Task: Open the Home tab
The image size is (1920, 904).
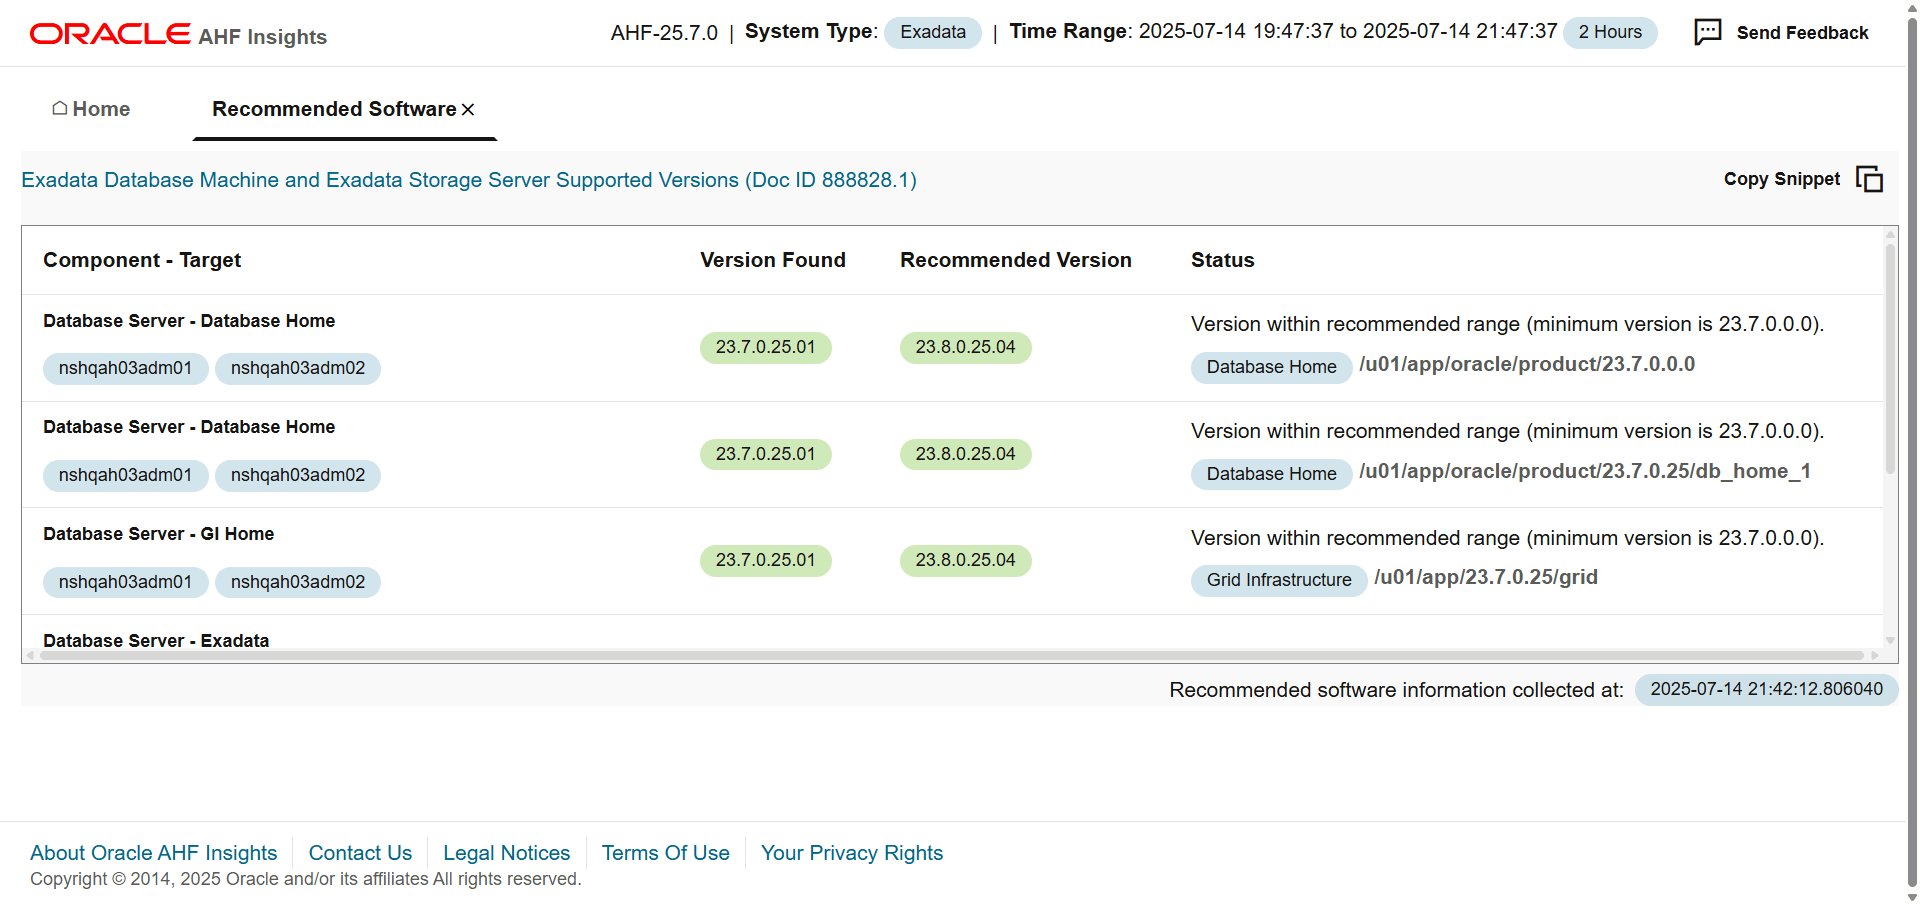Action: 91,109
